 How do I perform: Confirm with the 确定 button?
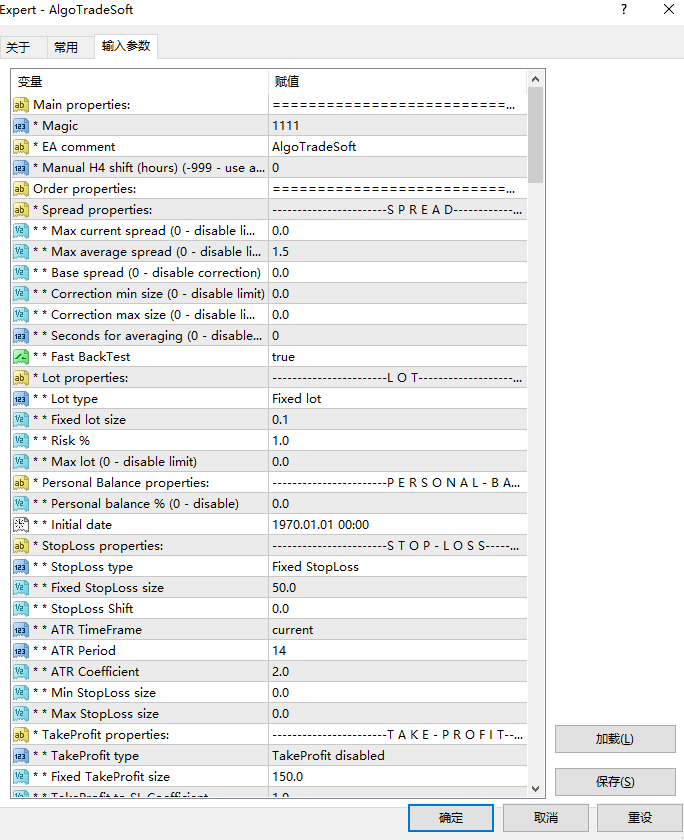point(450,818)
